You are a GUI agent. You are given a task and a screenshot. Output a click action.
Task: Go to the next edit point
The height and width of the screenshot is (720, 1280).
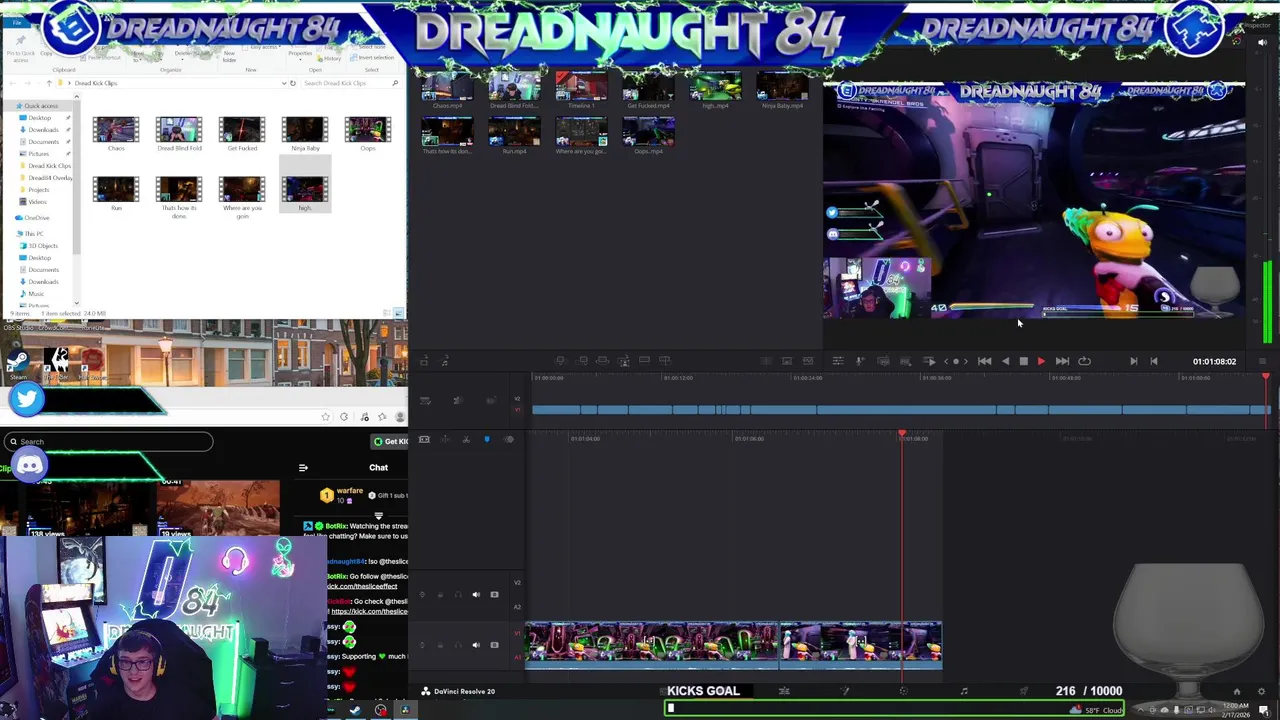[1133, 361]
